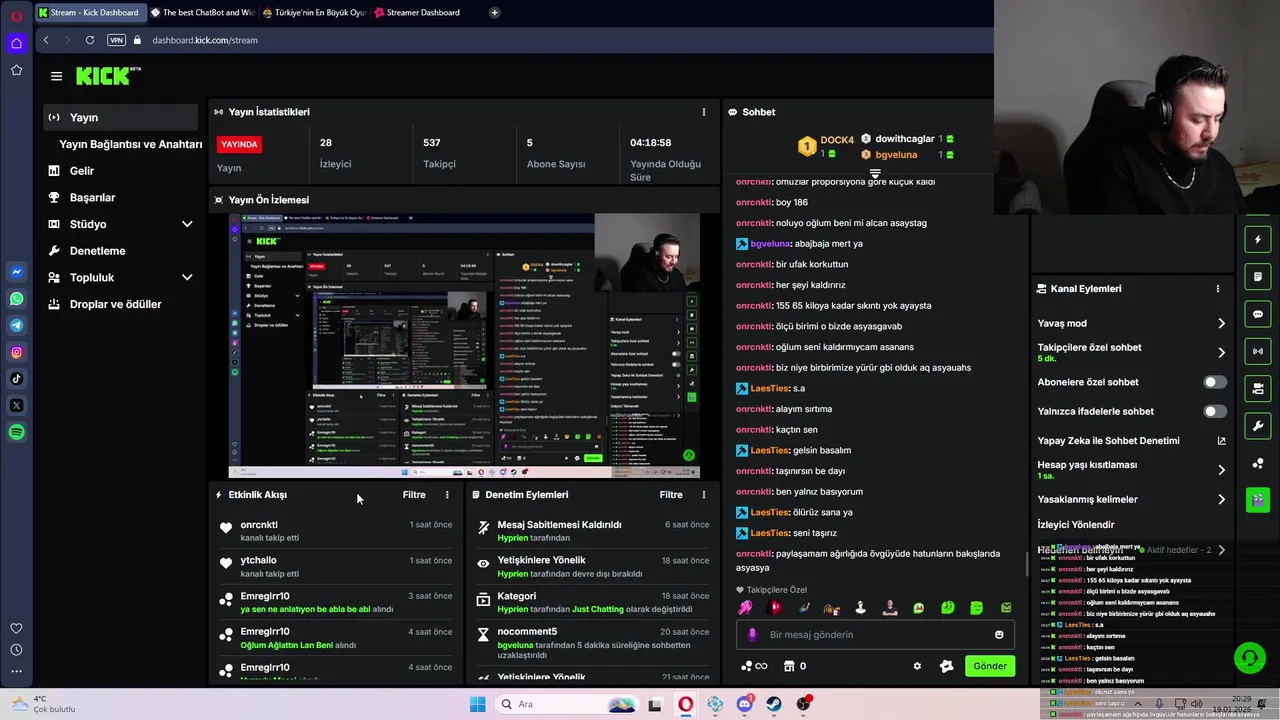Open the Kick hamburger menu
1280x720 pixels.
[56, 76]
